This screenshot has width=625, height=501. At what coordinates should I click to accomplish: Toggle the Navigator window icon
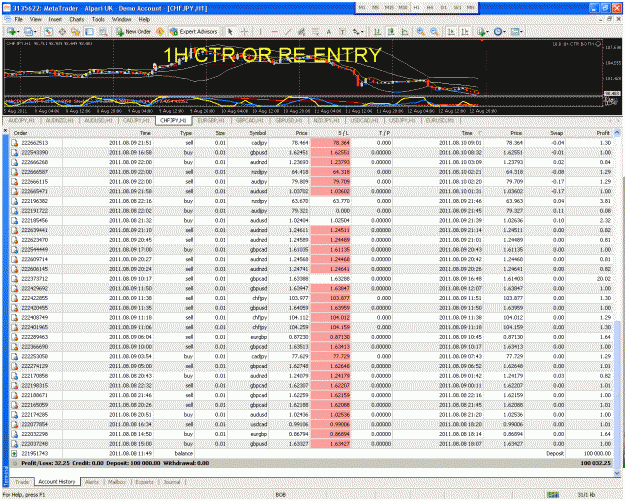(x=75, y=31)
